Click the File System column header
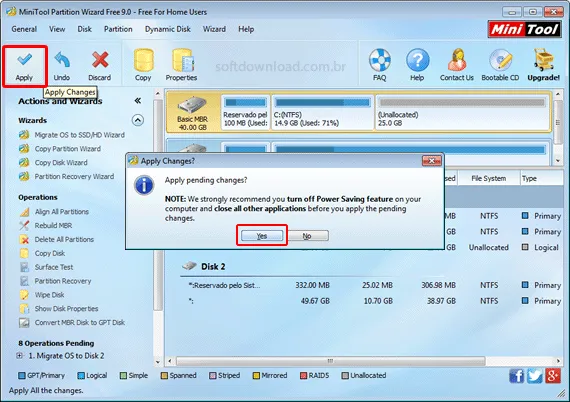This screenshot has height=402, width=570. 489,178
